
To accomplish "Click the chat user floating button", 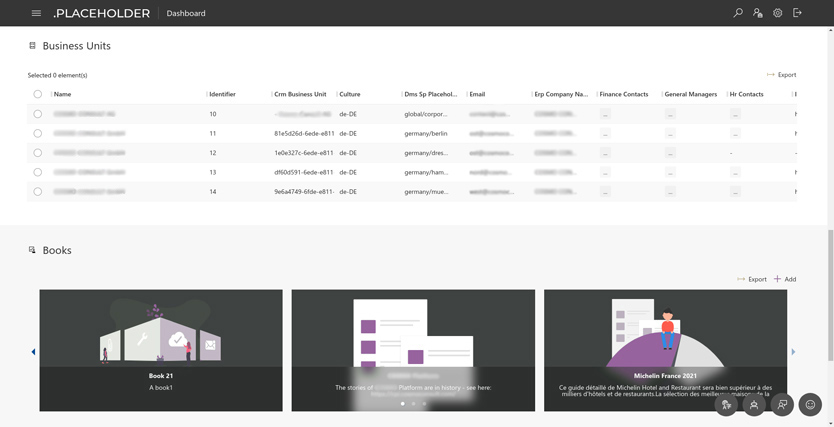I will click(x=782, y=404).
